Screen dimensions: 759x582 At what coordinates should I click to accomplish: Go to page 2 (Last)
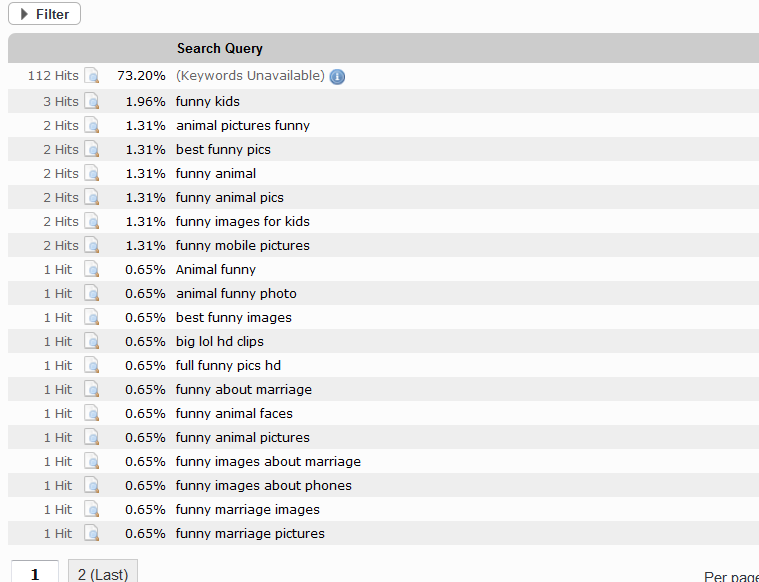tap(102, 574)
